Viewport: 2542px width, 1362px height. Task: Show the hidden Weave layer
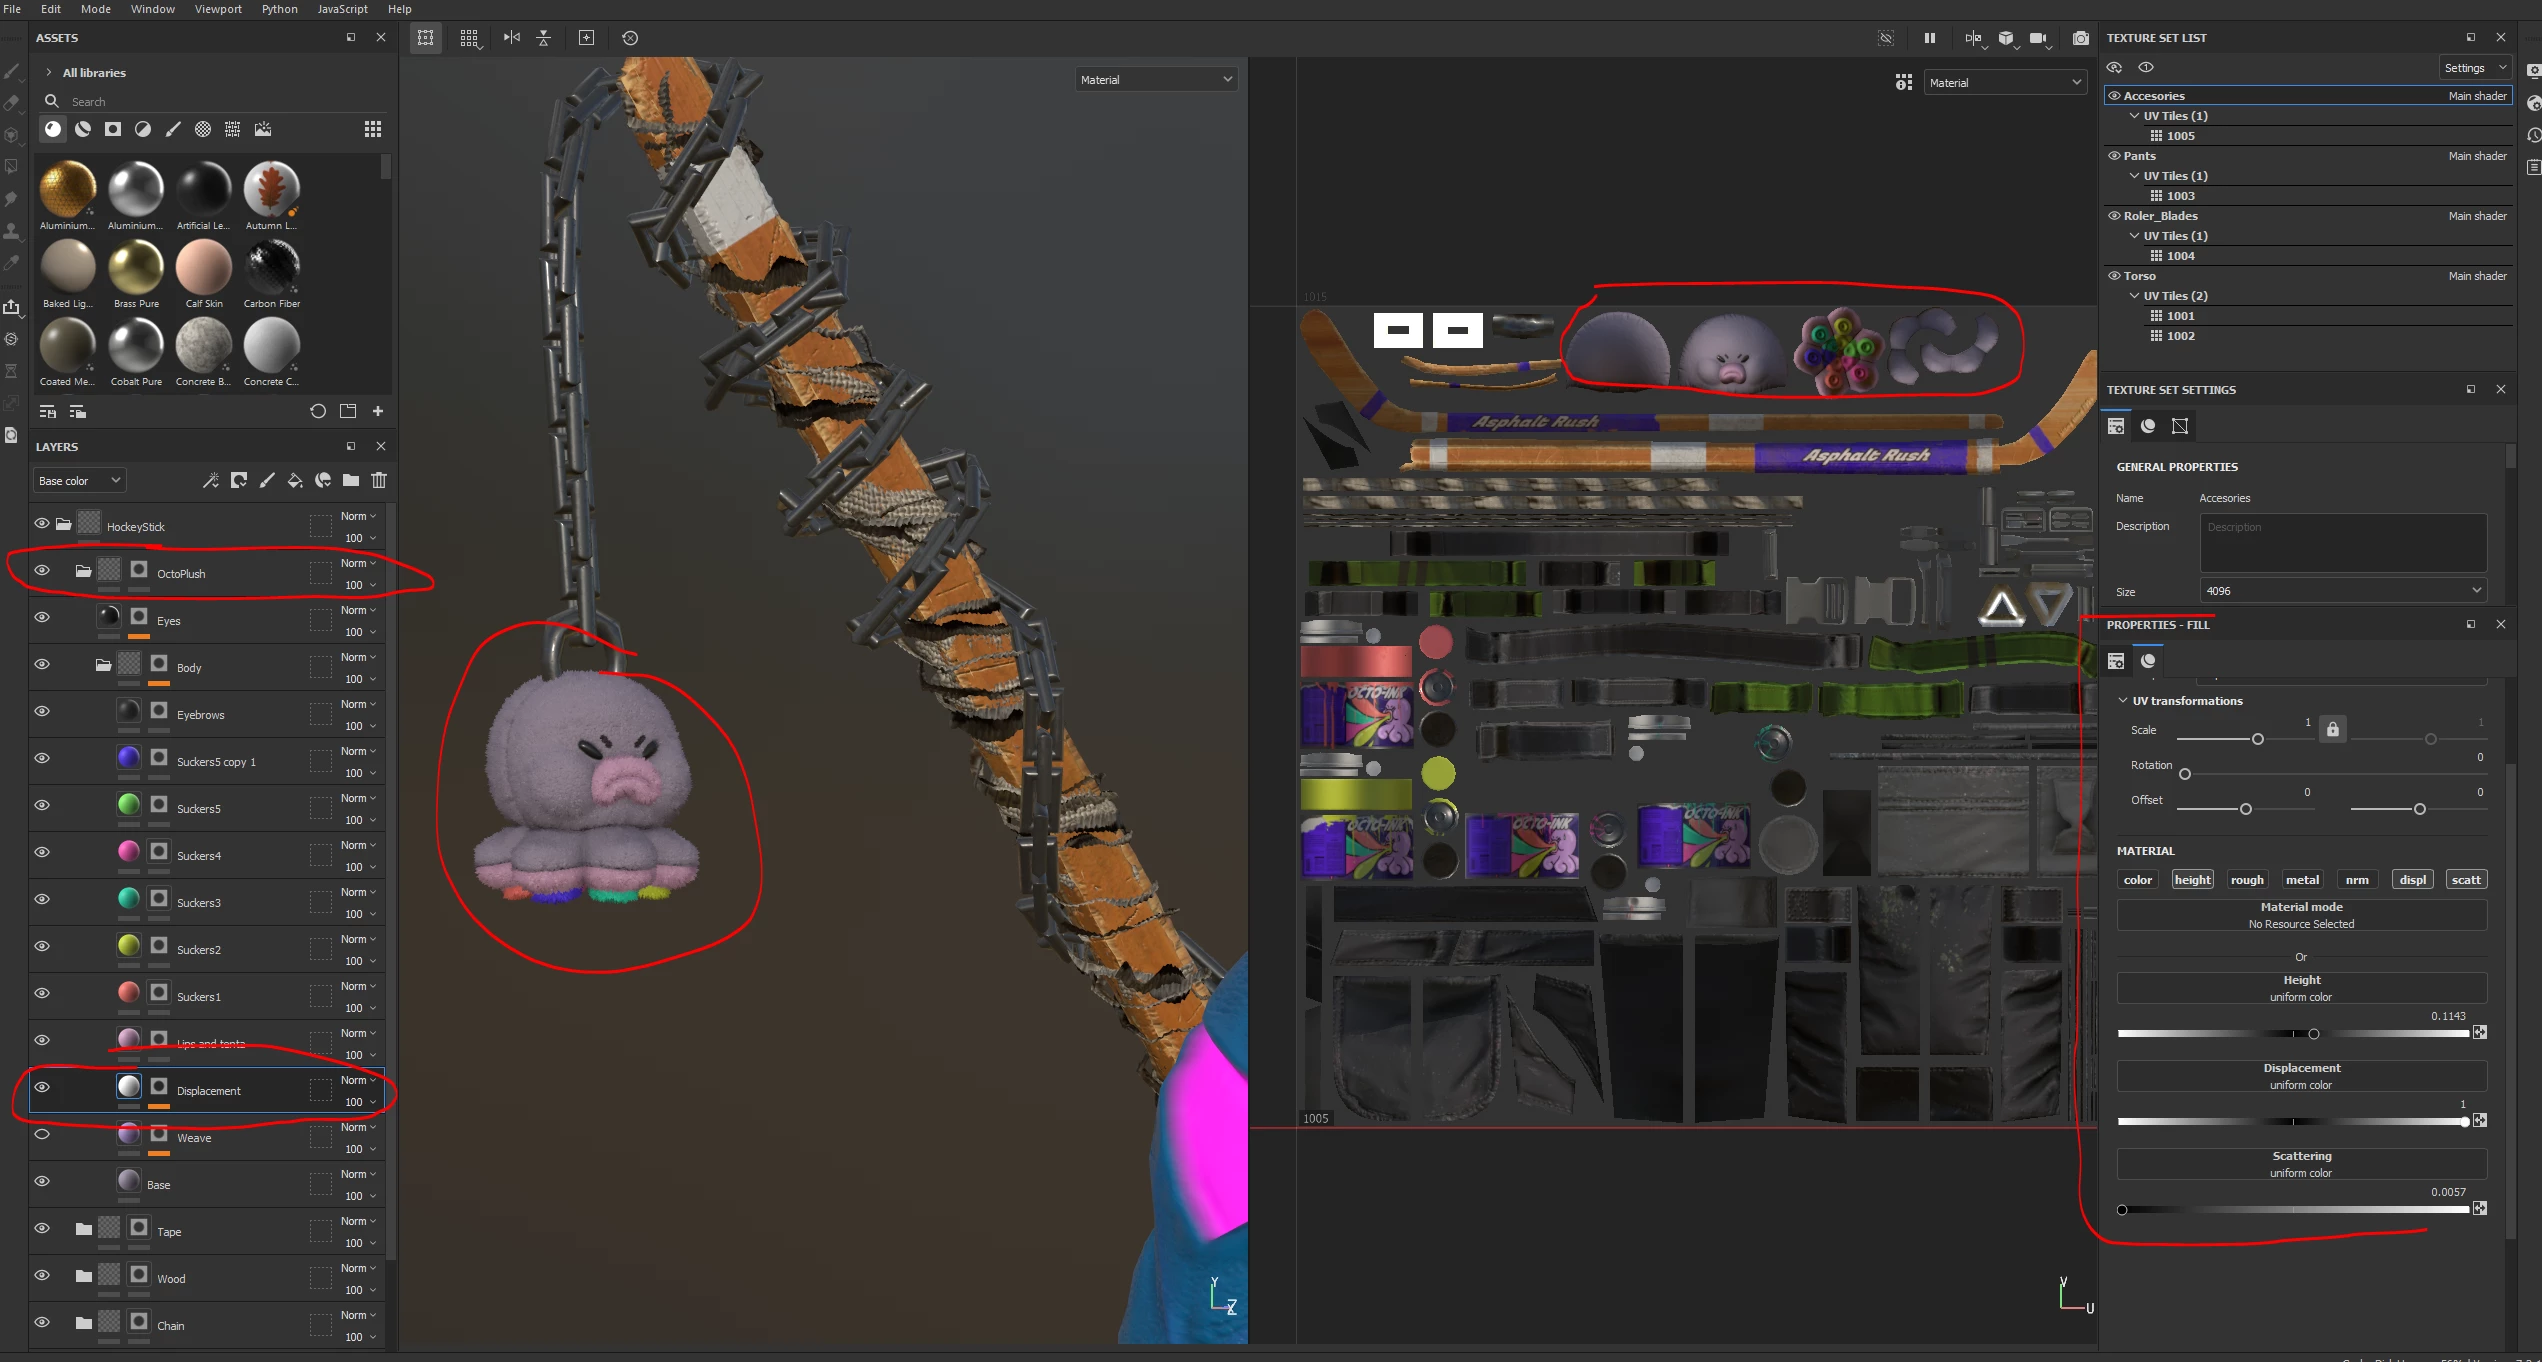coord(42,1134)
